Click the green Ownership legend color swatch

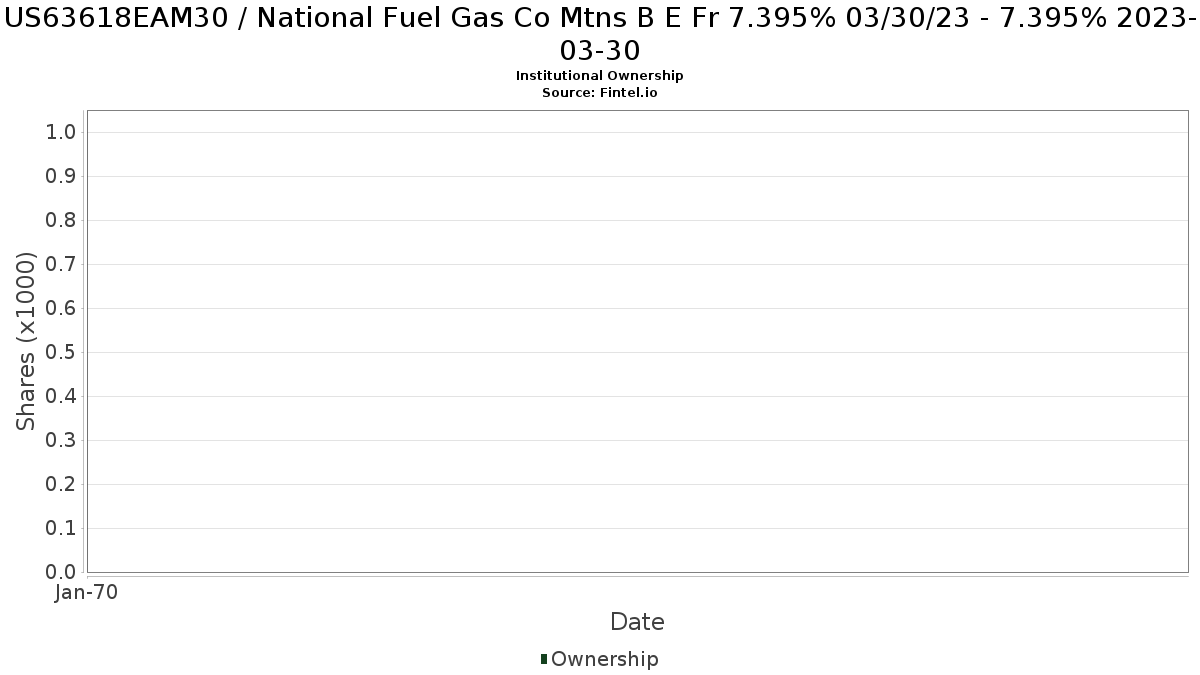click(544, 659)
